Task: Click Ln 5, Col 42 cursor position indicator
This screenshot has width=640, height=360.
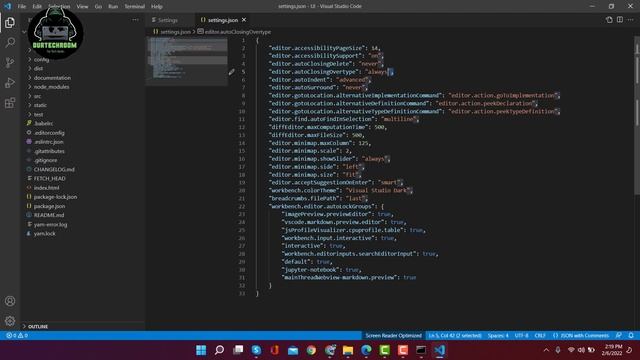Action: click(x=455, y=336)
